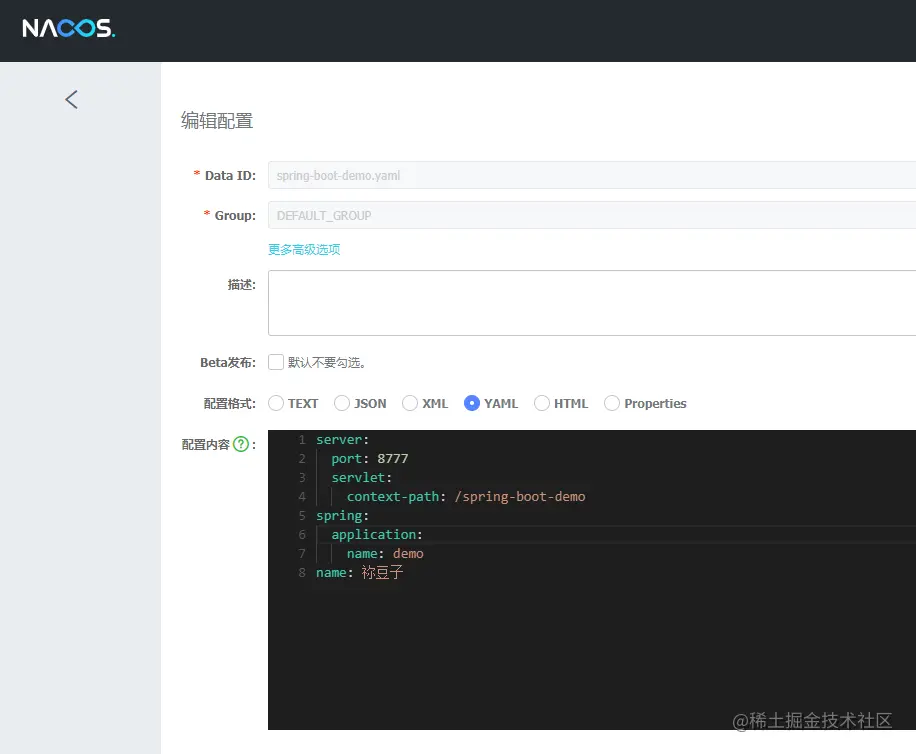
Task: Click line number 8 in editor gutter
Action: 302,573
